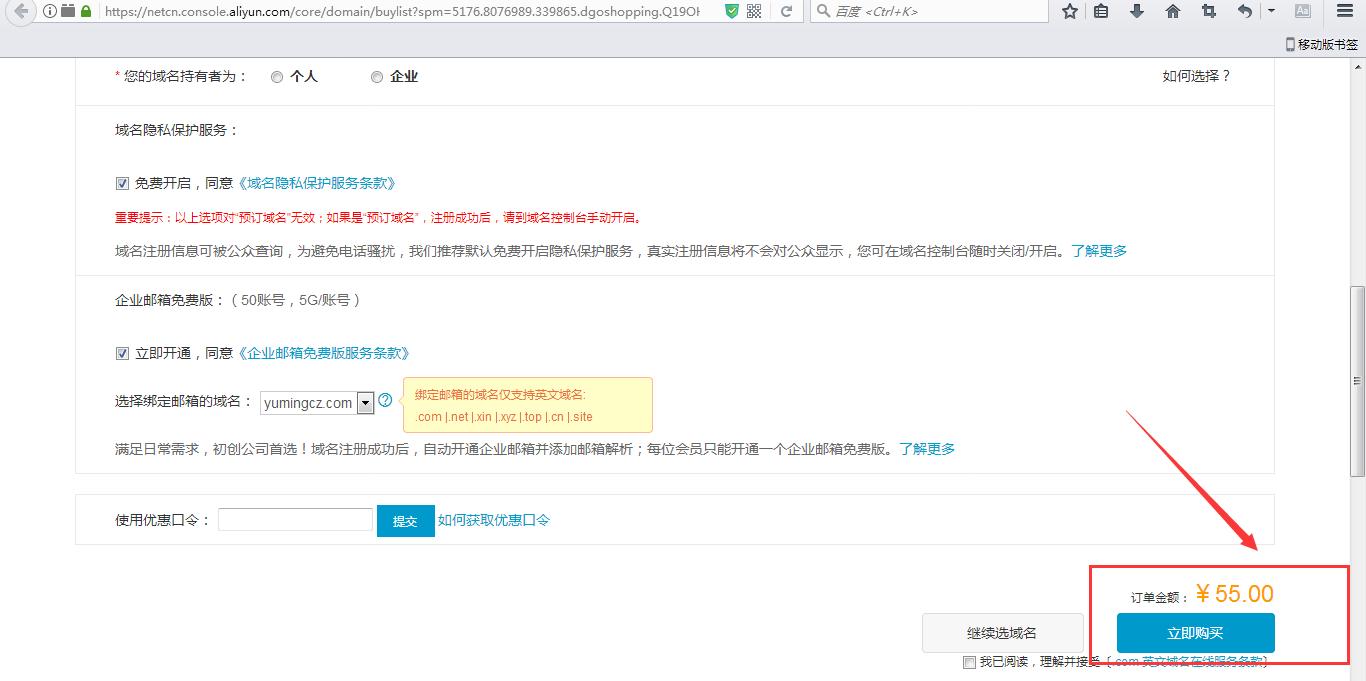Uncheck 免费开启 for privacy protection
Viewport: 1366px width, 681px height.
(x=122, y=184)
